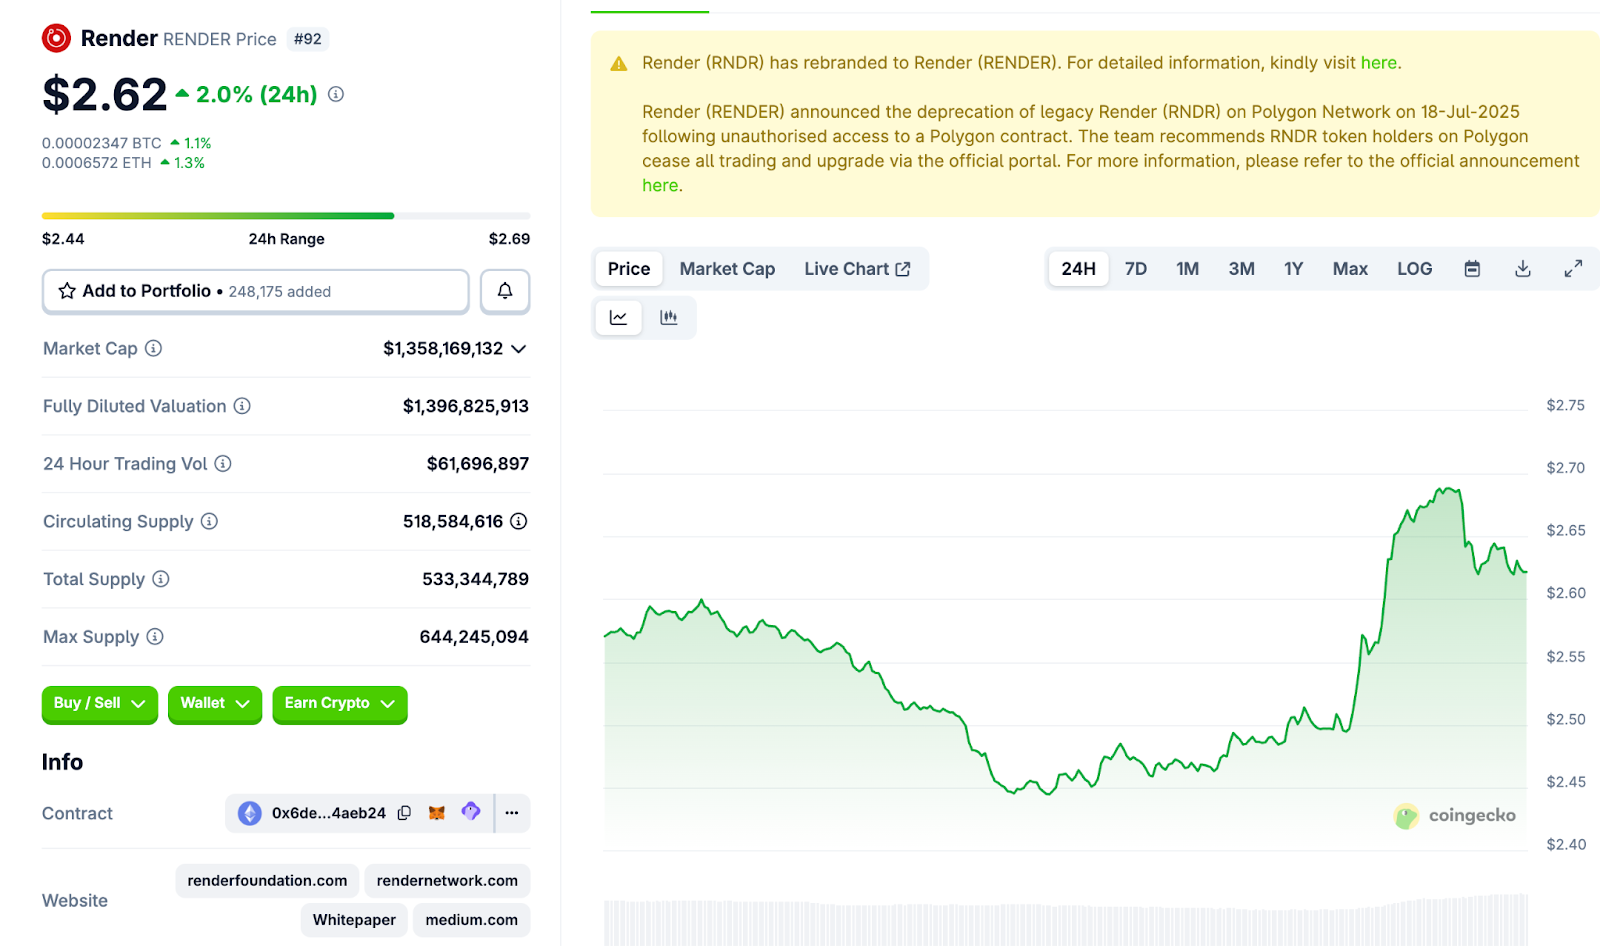
Task: Open the Whitepaper link
Action: (x=354, y=920)
